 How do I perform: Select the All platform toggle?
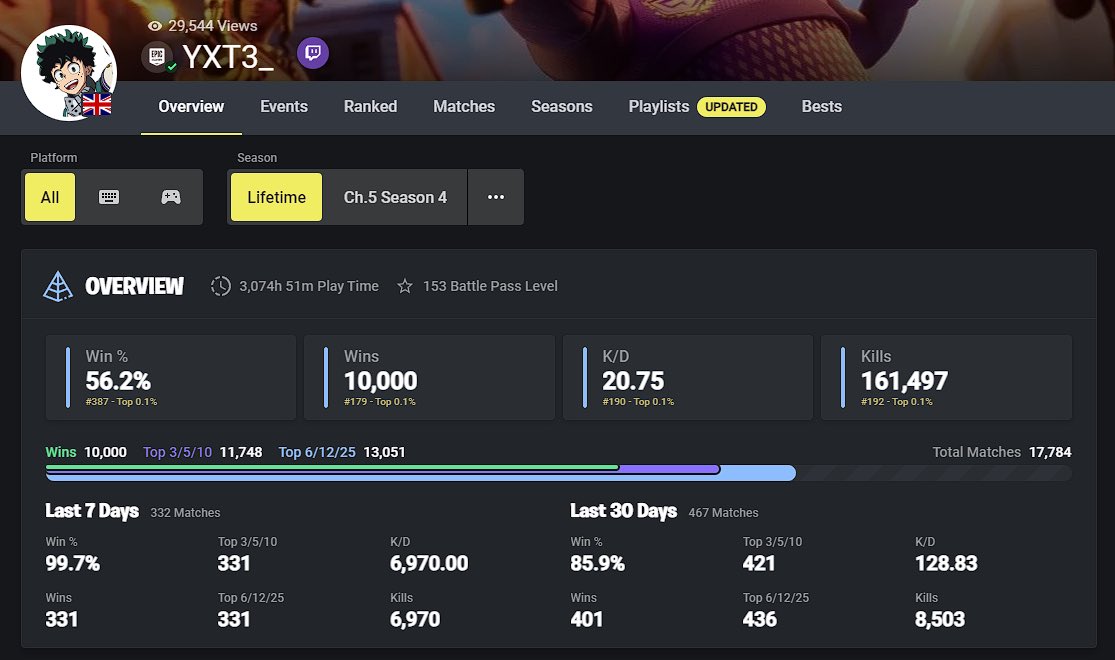pos(50,197)
